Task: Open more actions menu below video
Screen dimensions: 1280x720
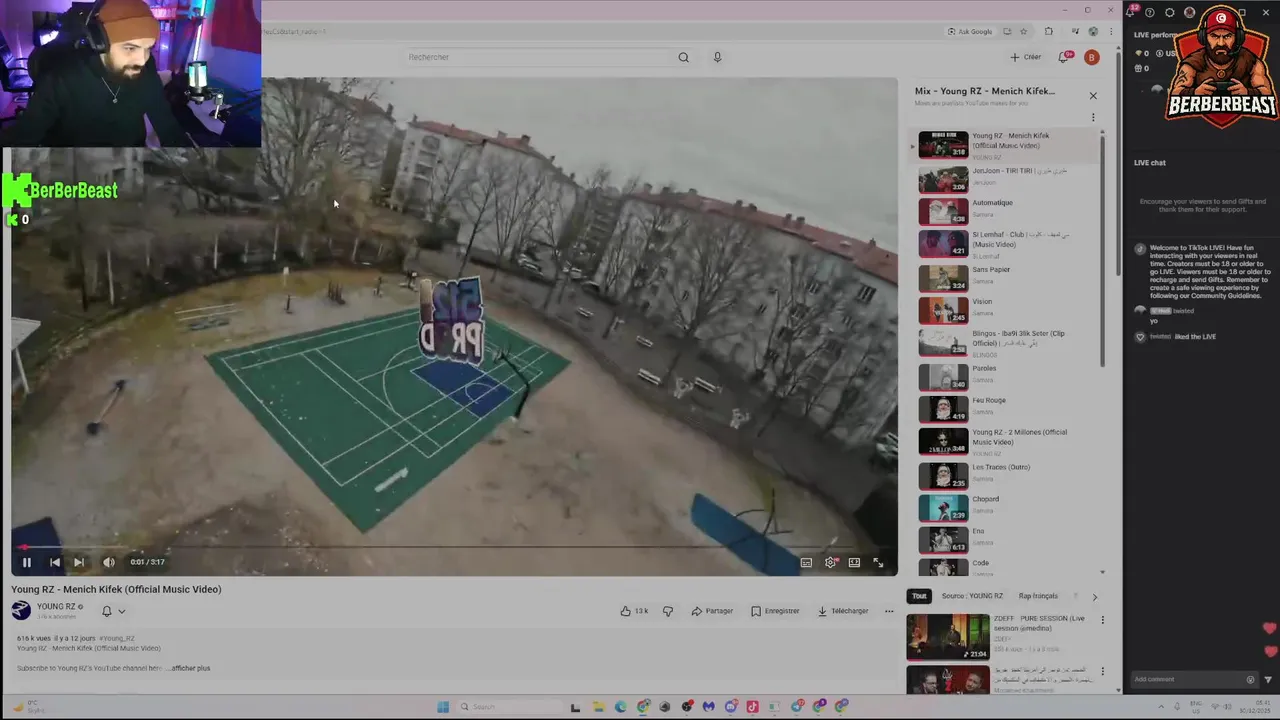Action: pos(889,611)
